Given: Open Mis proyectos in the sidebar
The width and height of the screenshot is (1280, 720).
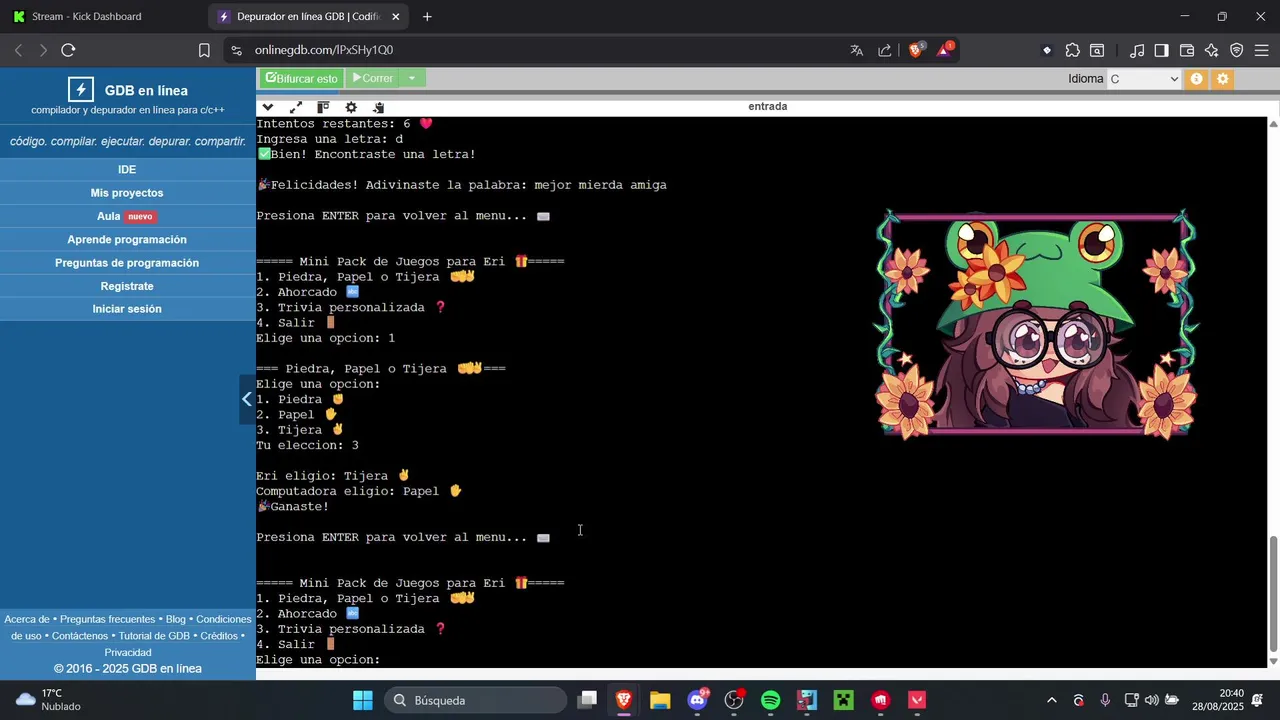Looking at the screenshot, I should pos(127,193).
